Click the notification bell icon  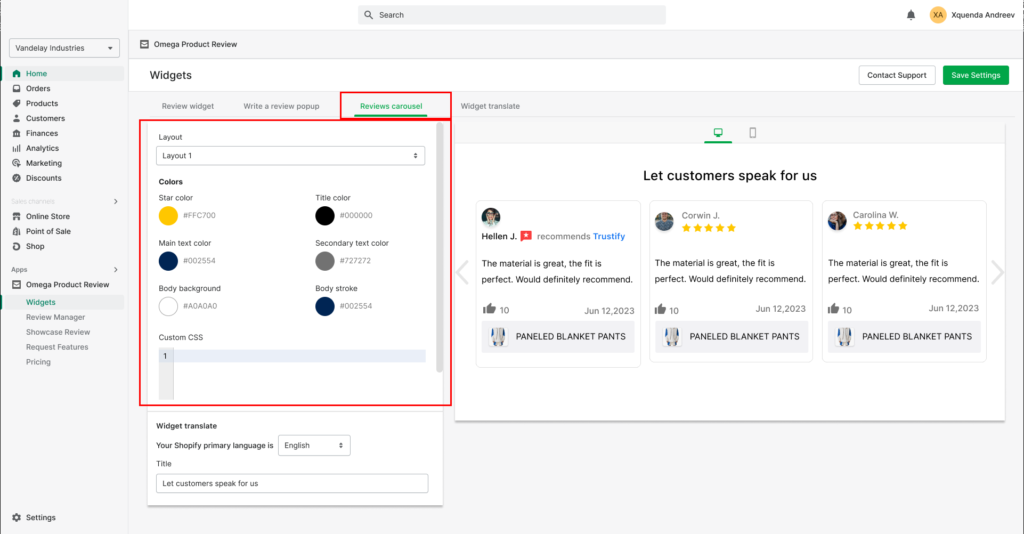[x=910, y=15]
